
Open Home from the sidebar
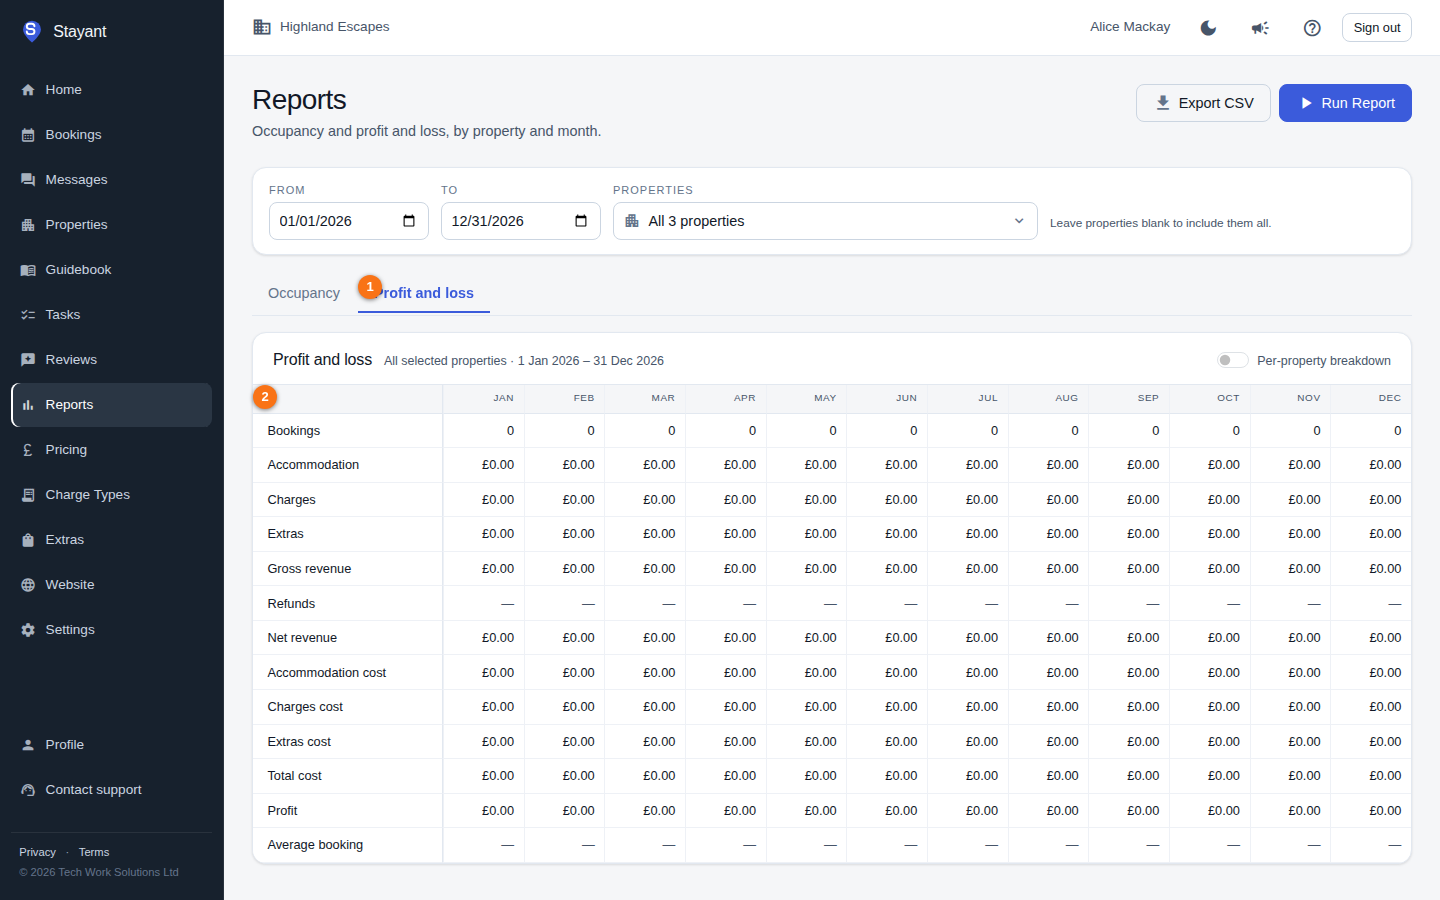(111, 90)
